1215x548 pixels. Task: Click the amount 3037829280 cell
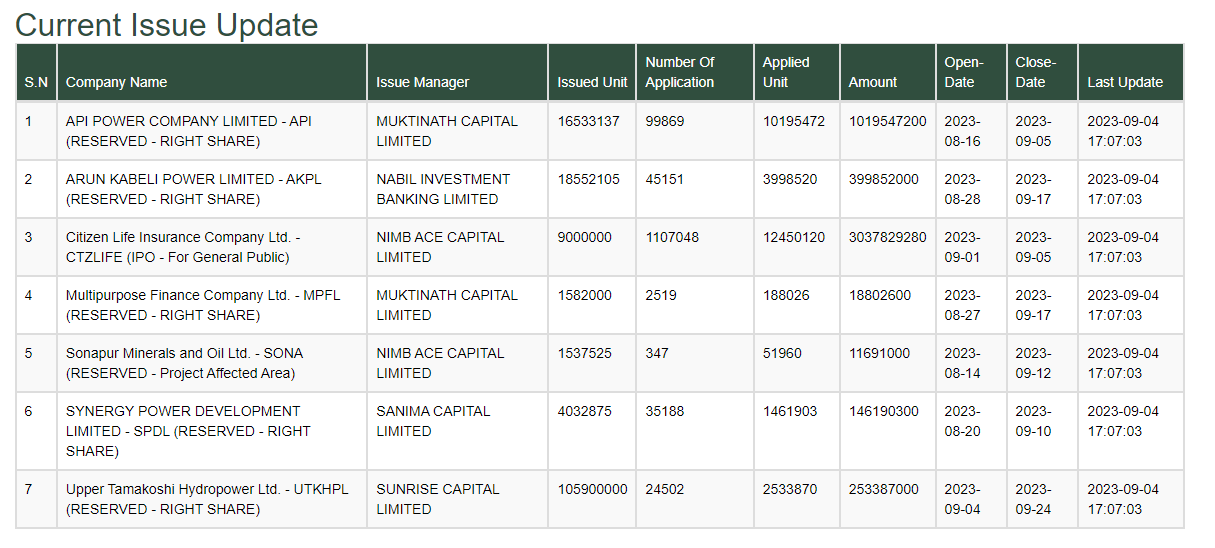(888, 237)
